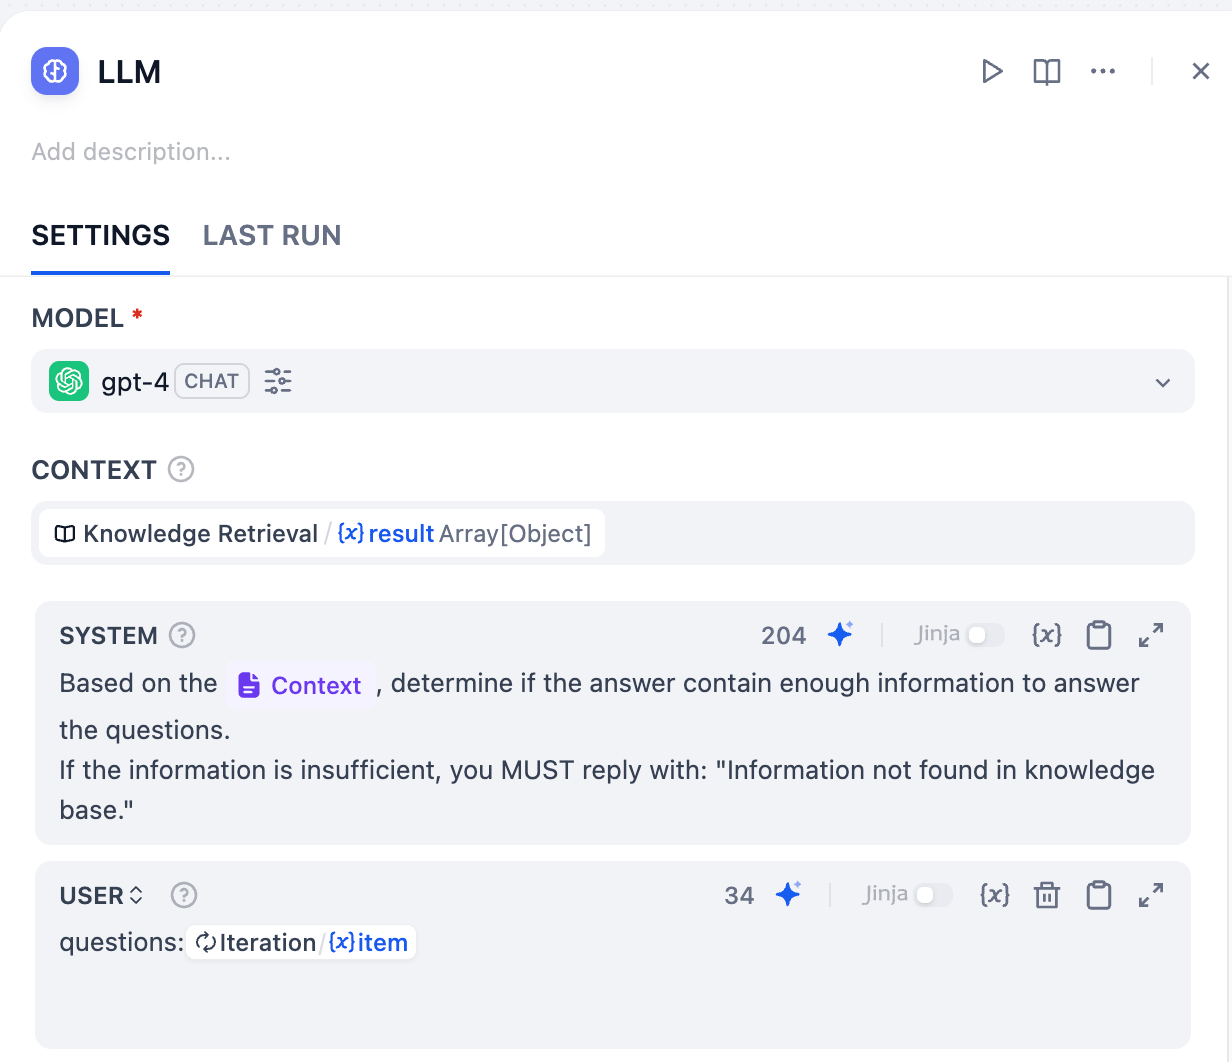
Task: Click the CONTEXT help question icon
Action: [181, 469]
